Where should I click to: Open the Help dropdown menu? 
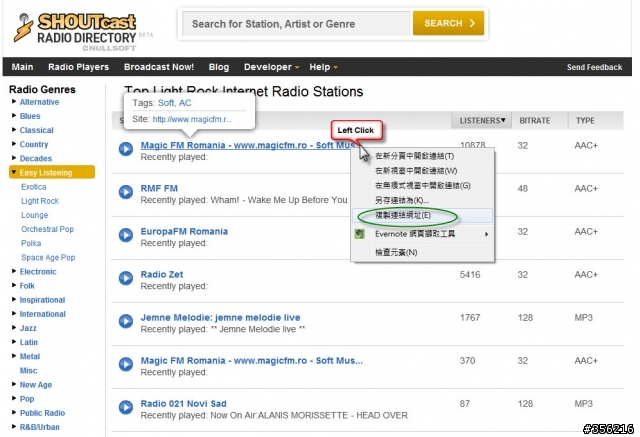[323, 67]
